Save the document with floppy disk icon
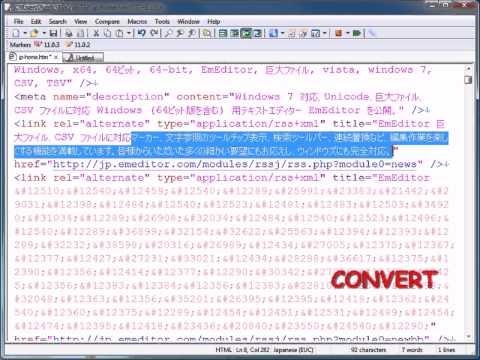Image resolution: width=480 pixels, height=360 pixels. point(53,33)
